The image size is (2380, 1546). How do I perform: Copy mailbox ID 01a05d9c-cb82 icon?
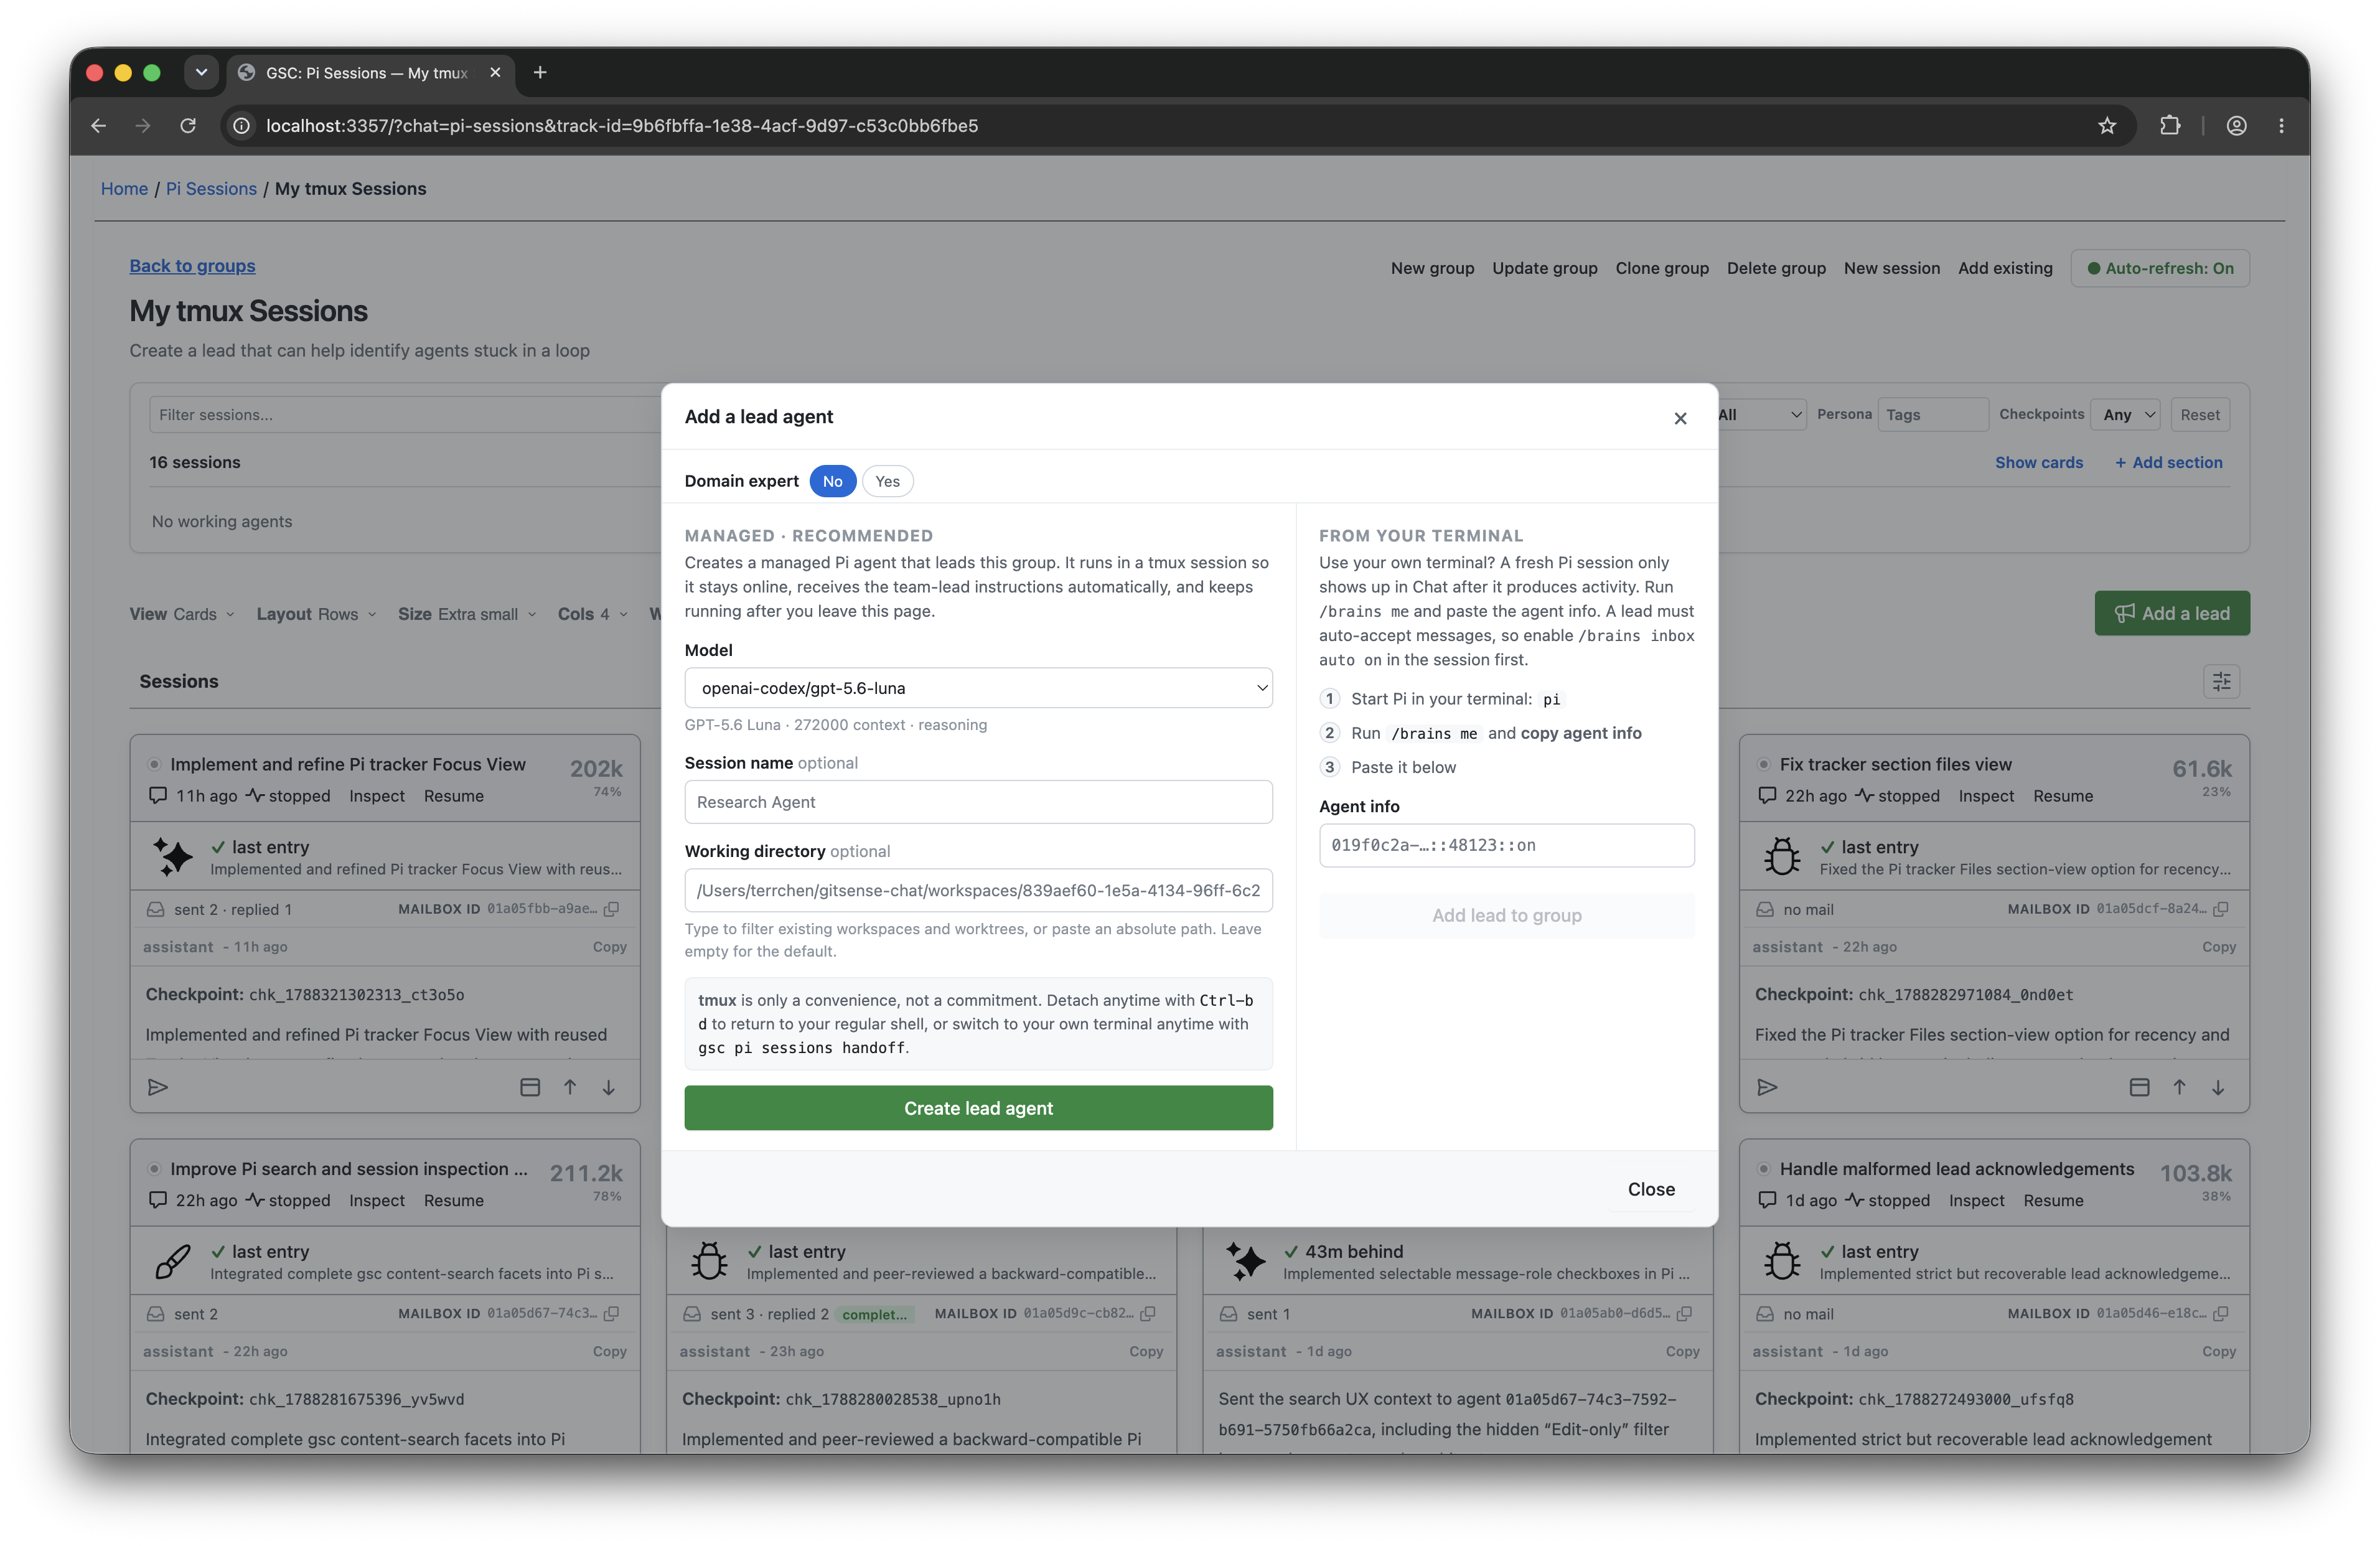(1148, 1313)
